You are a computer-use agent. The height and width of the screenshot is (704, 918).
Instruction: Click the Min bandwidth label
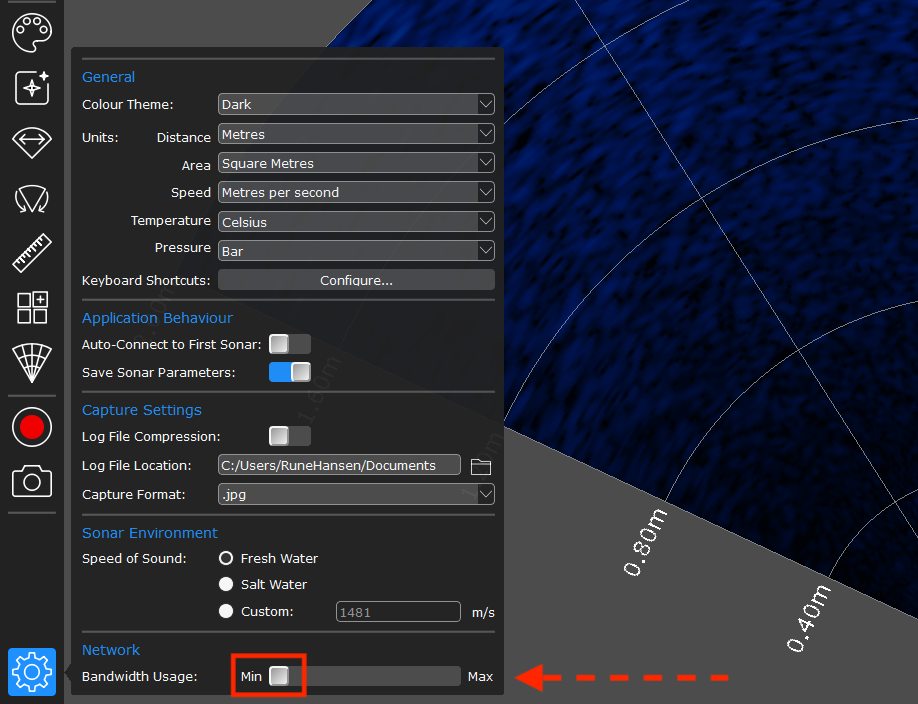pyautogui.click(x=251, y=676)
